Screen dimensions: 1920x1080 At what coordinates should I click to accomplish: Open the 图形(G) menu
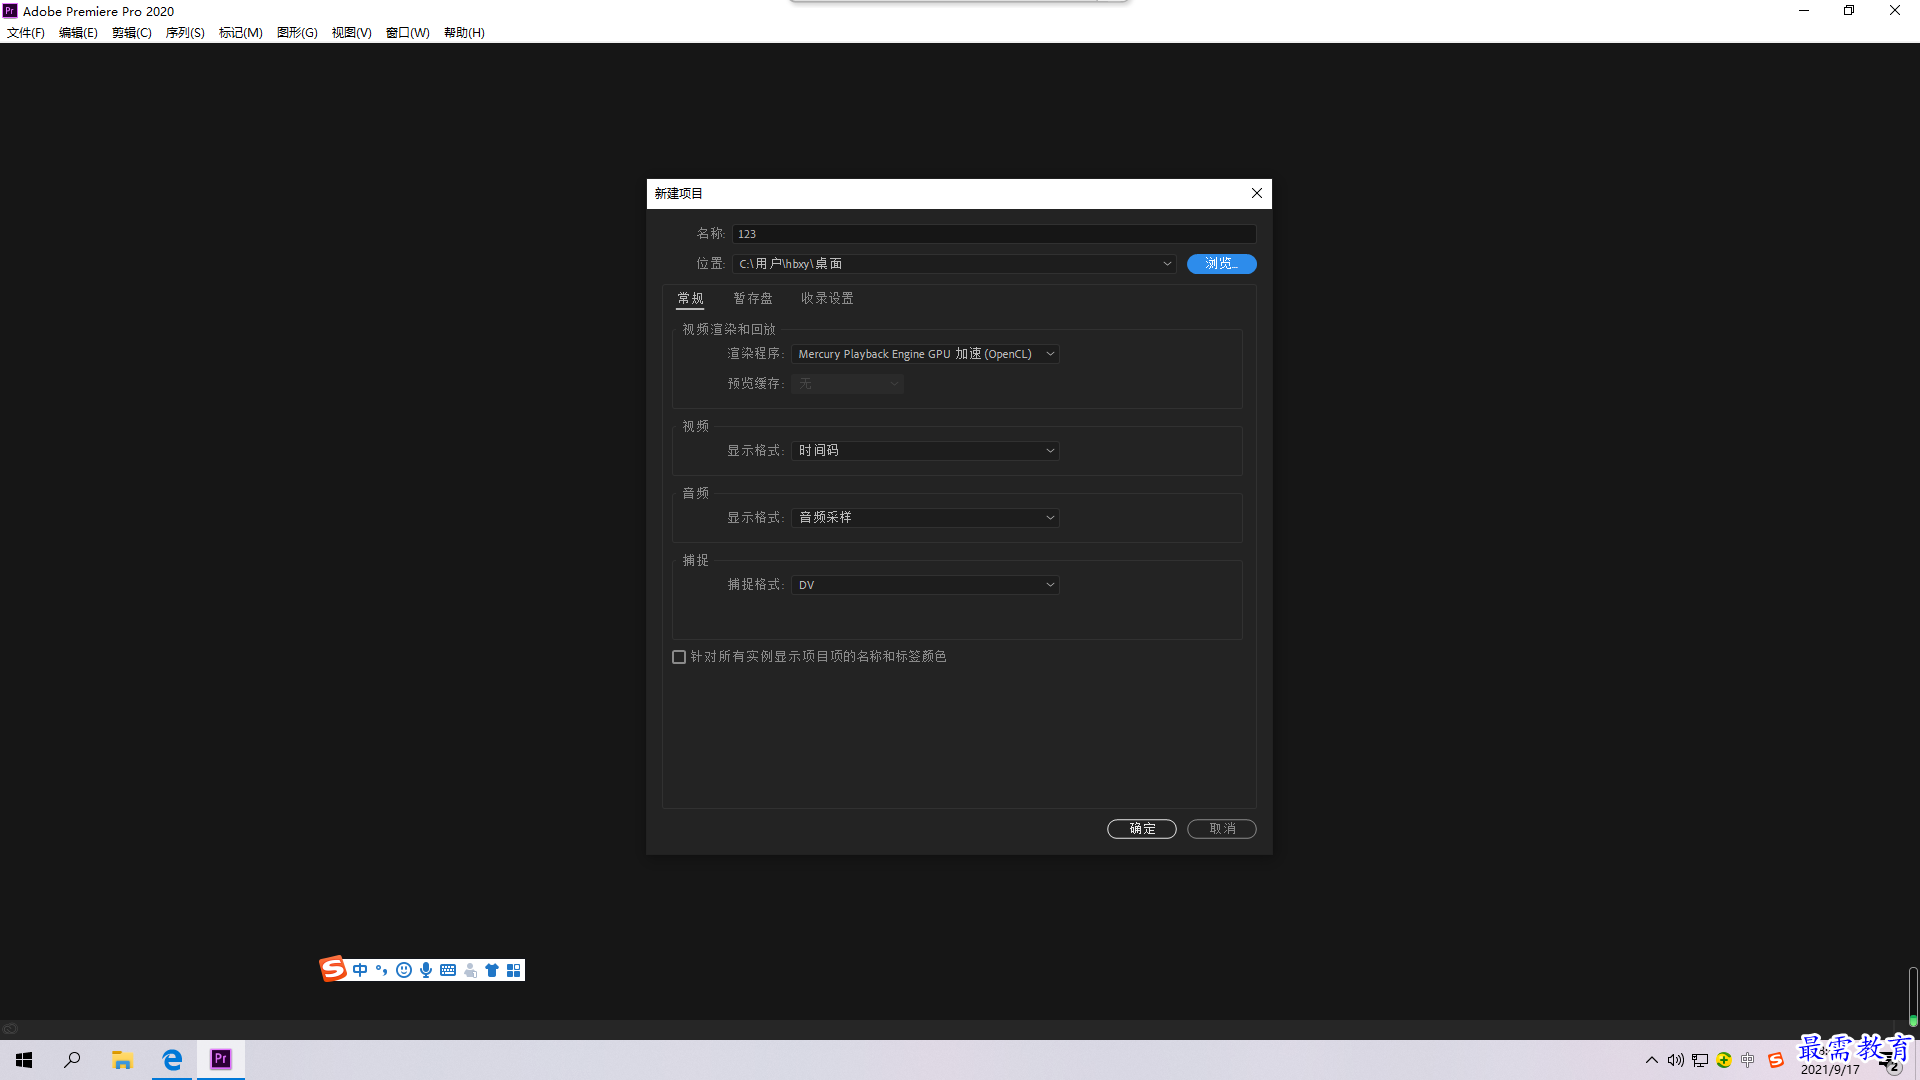(x=297, y=33)
